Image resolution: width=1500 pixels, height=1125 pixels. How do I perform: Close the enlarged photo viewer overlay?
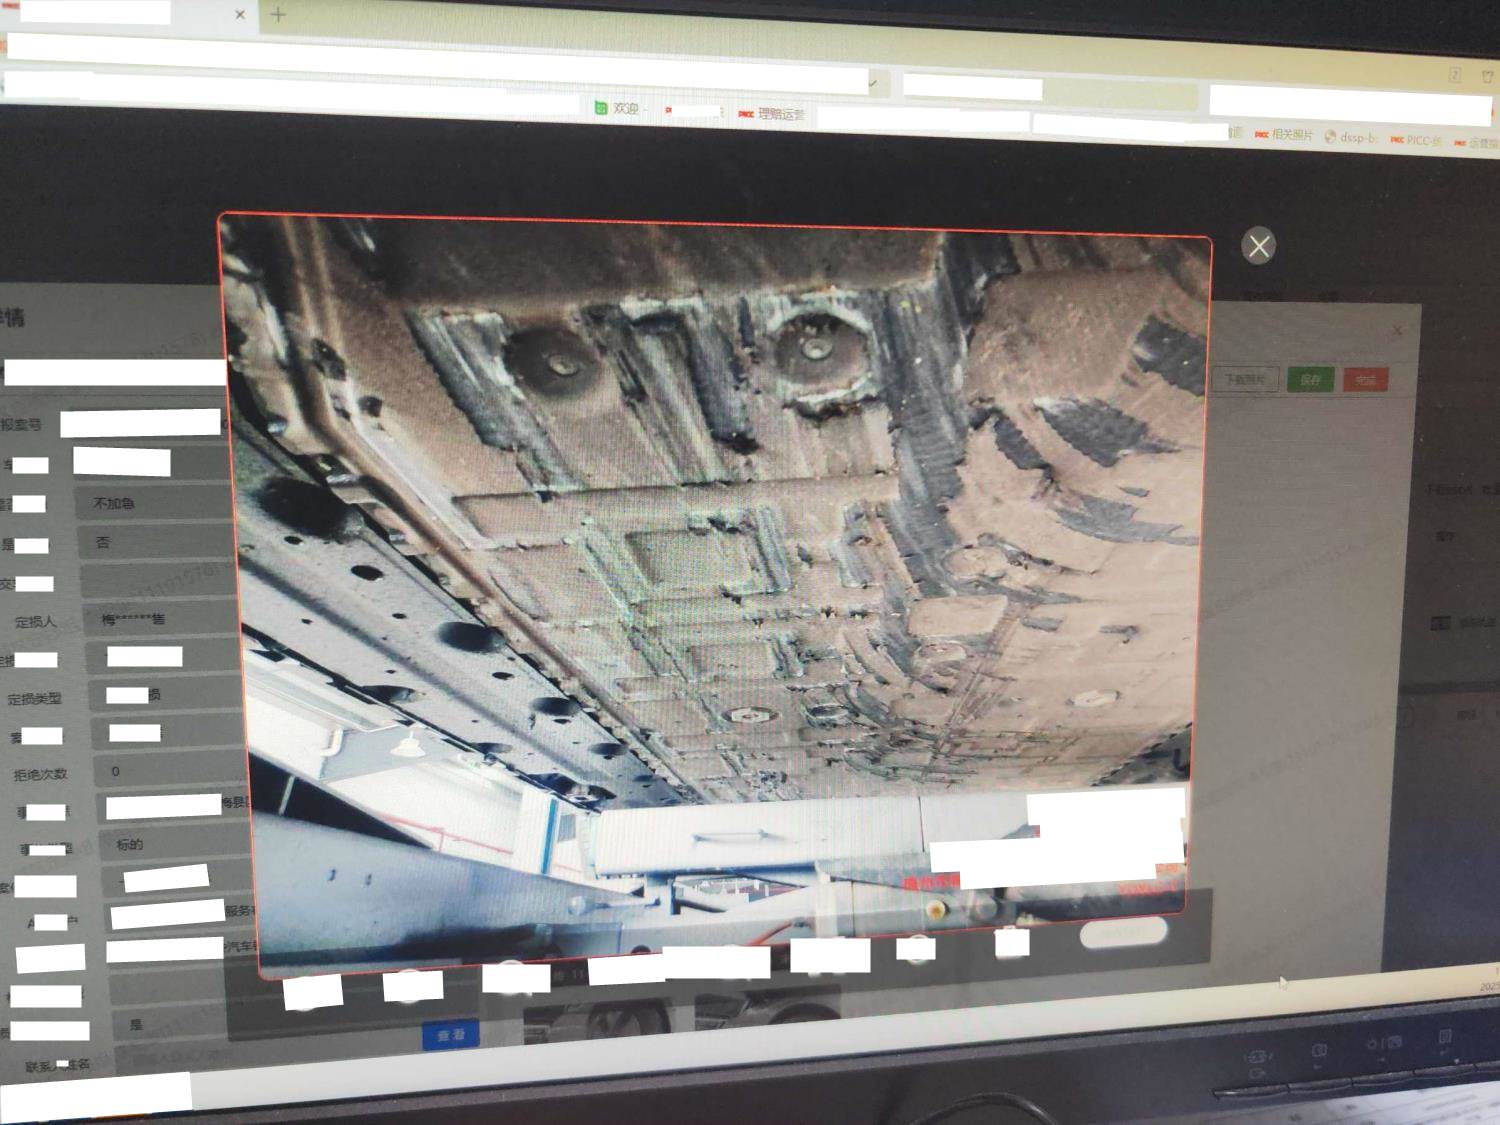(1258, 246)
